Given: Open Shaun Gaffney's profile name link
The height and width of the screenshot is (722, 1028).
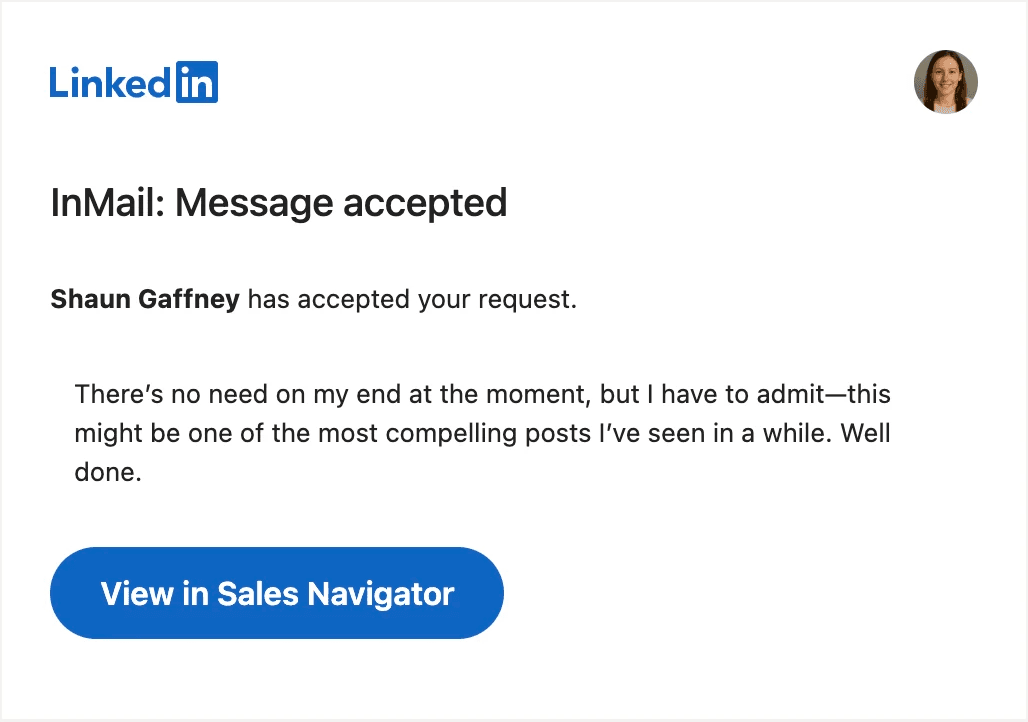Looking at the screenshot, I should click(145, 299).
